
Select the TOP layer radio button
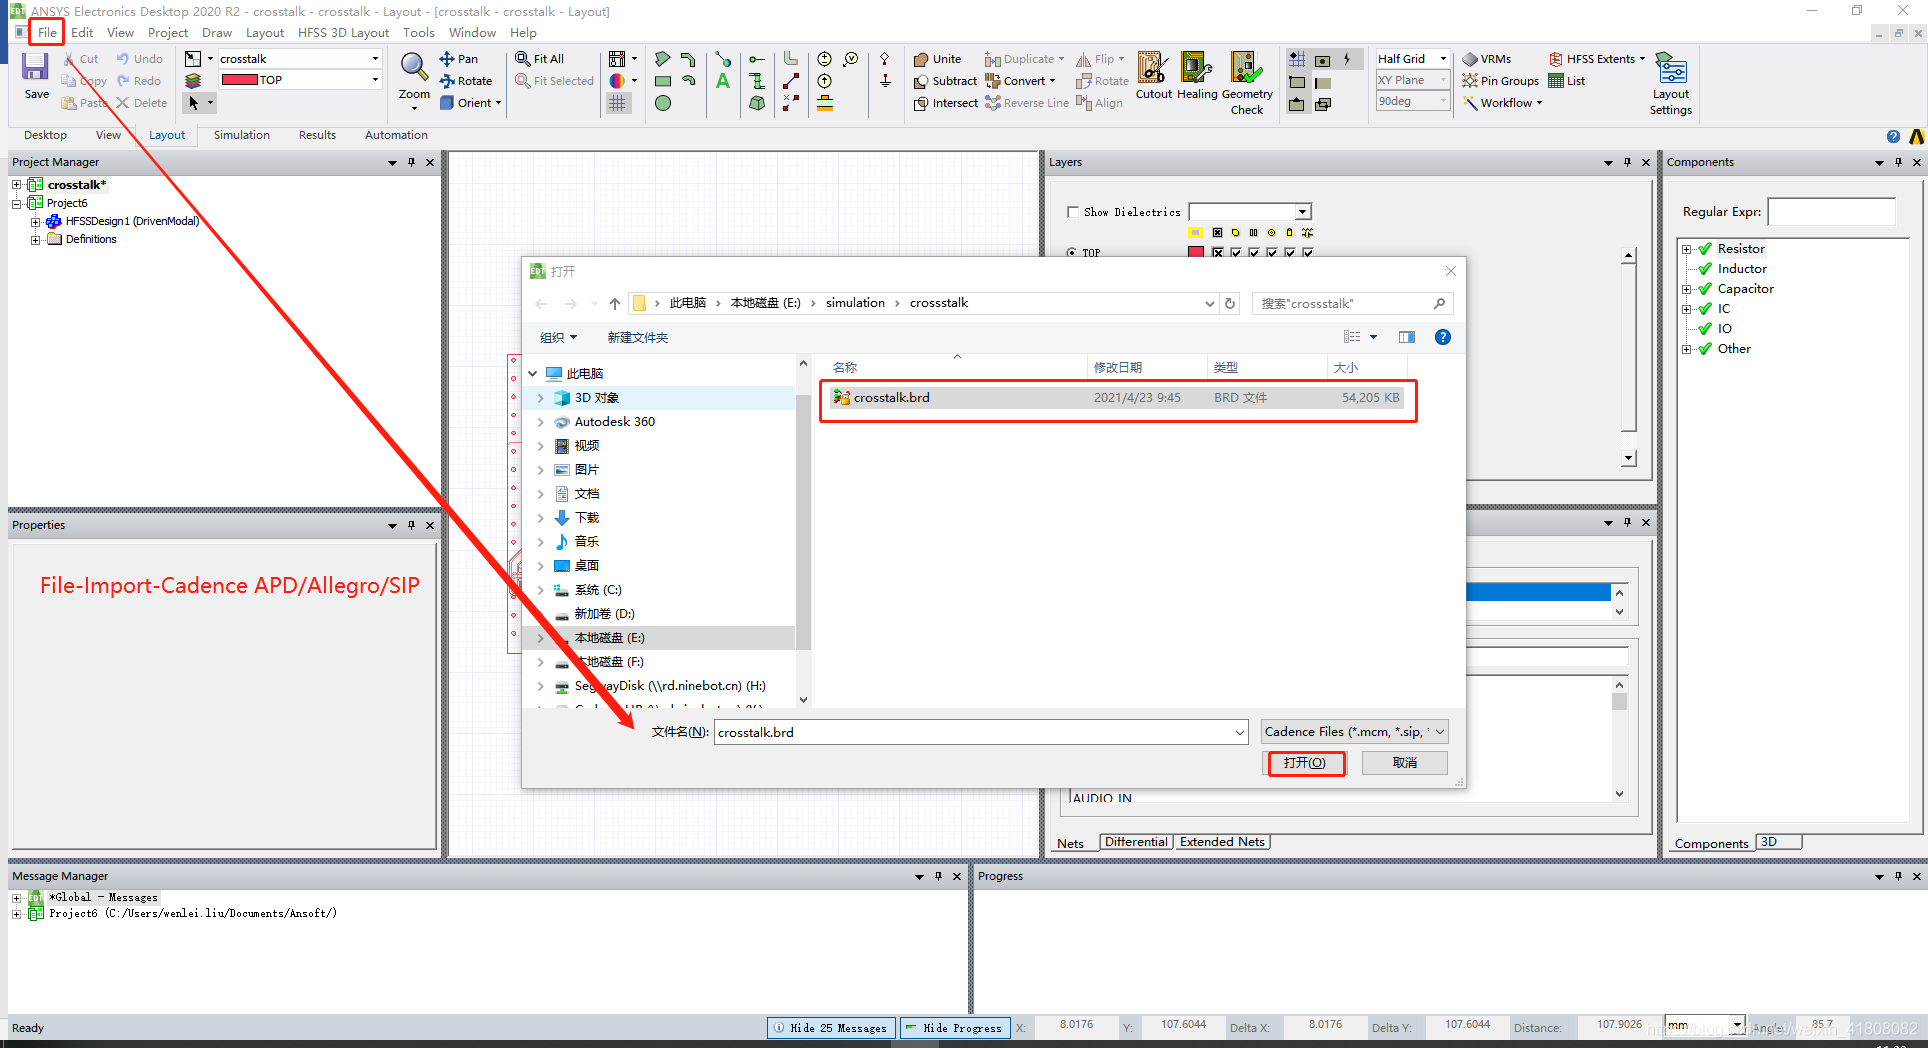(1072, 253)
